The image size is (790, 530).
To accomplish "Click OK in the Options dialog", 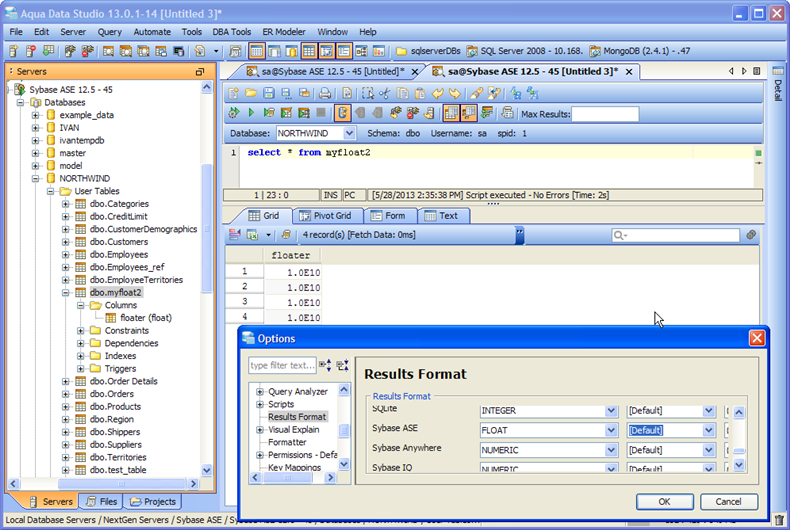I will (x=665, y=501).
